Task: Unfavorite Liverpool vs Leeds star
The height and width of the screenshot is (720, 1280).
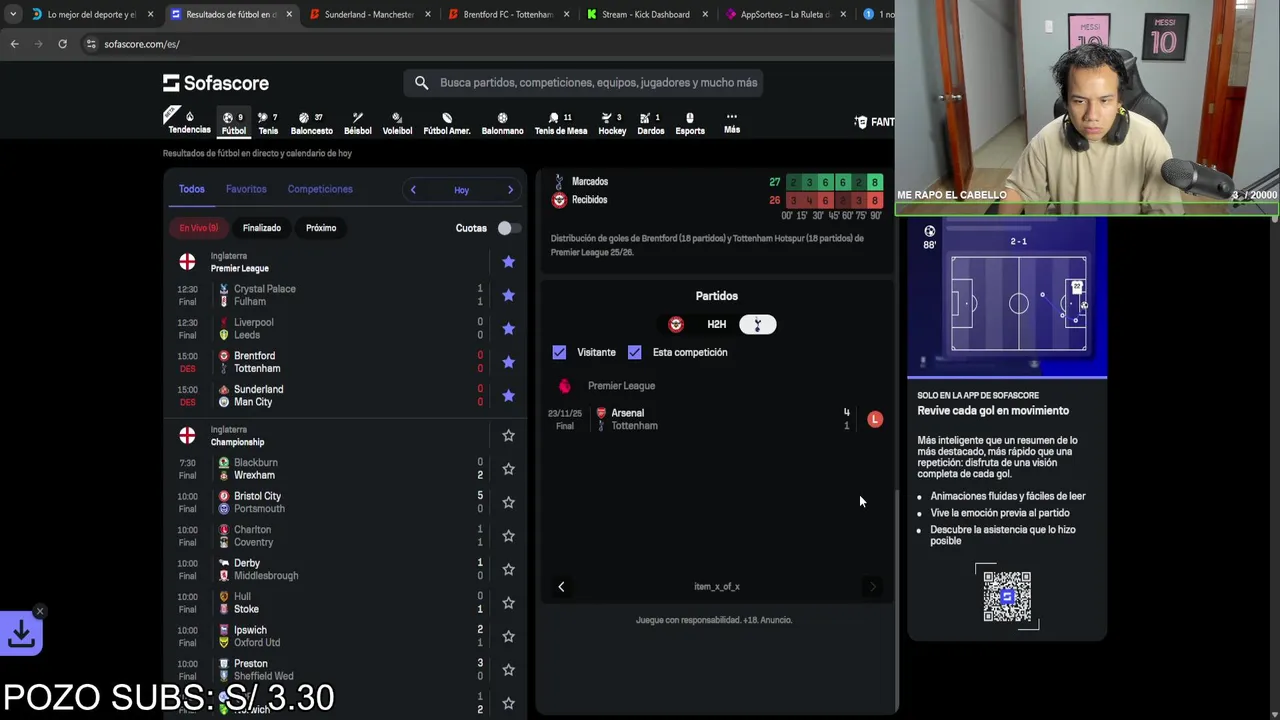Action: pyautogui.click(x=508, y=329)
